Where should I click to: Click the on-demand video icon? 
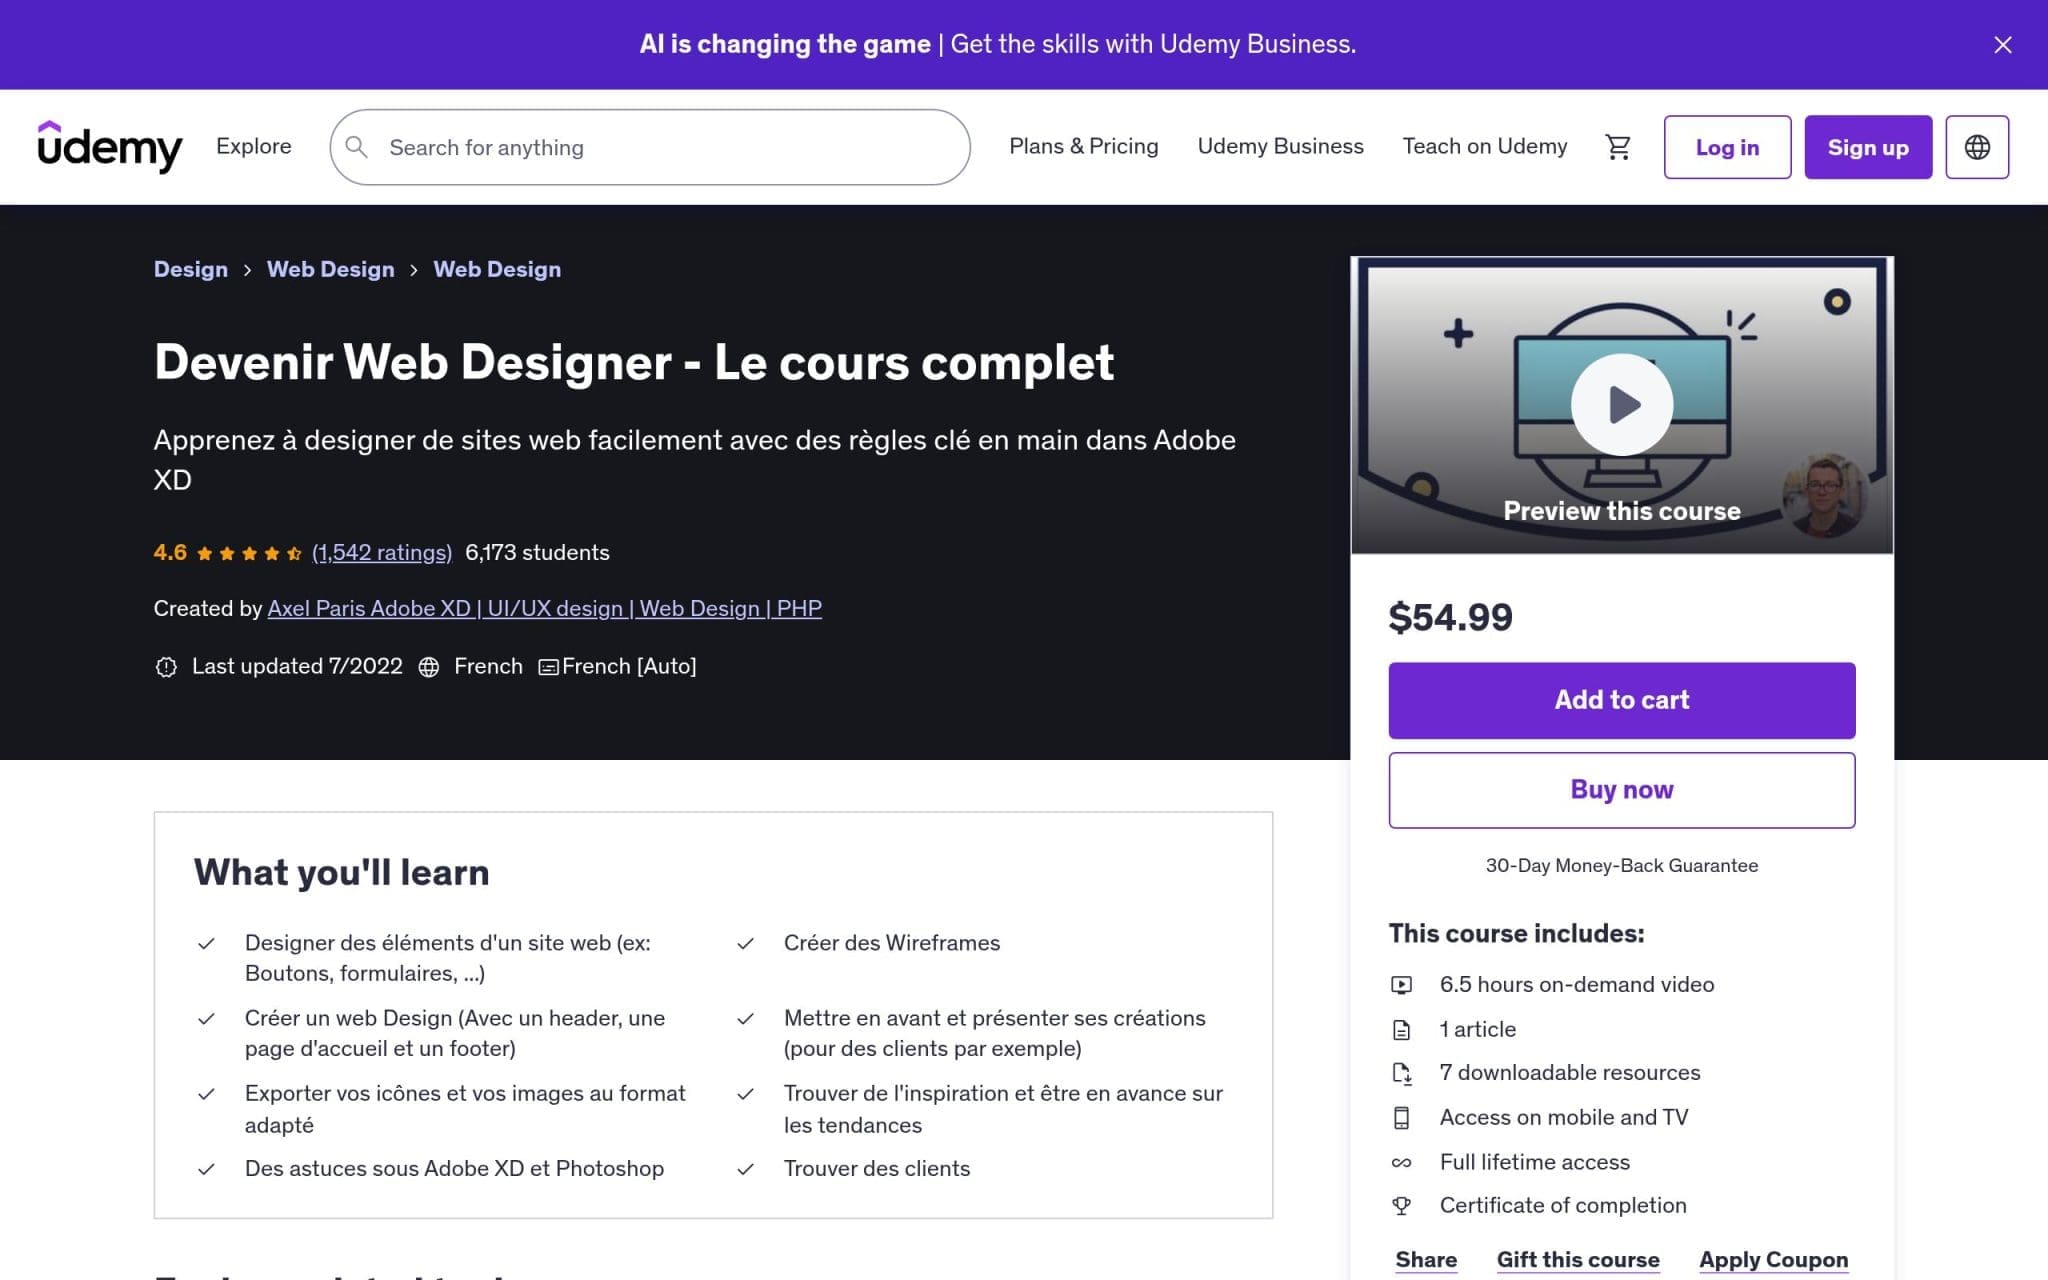(1401, 985)
